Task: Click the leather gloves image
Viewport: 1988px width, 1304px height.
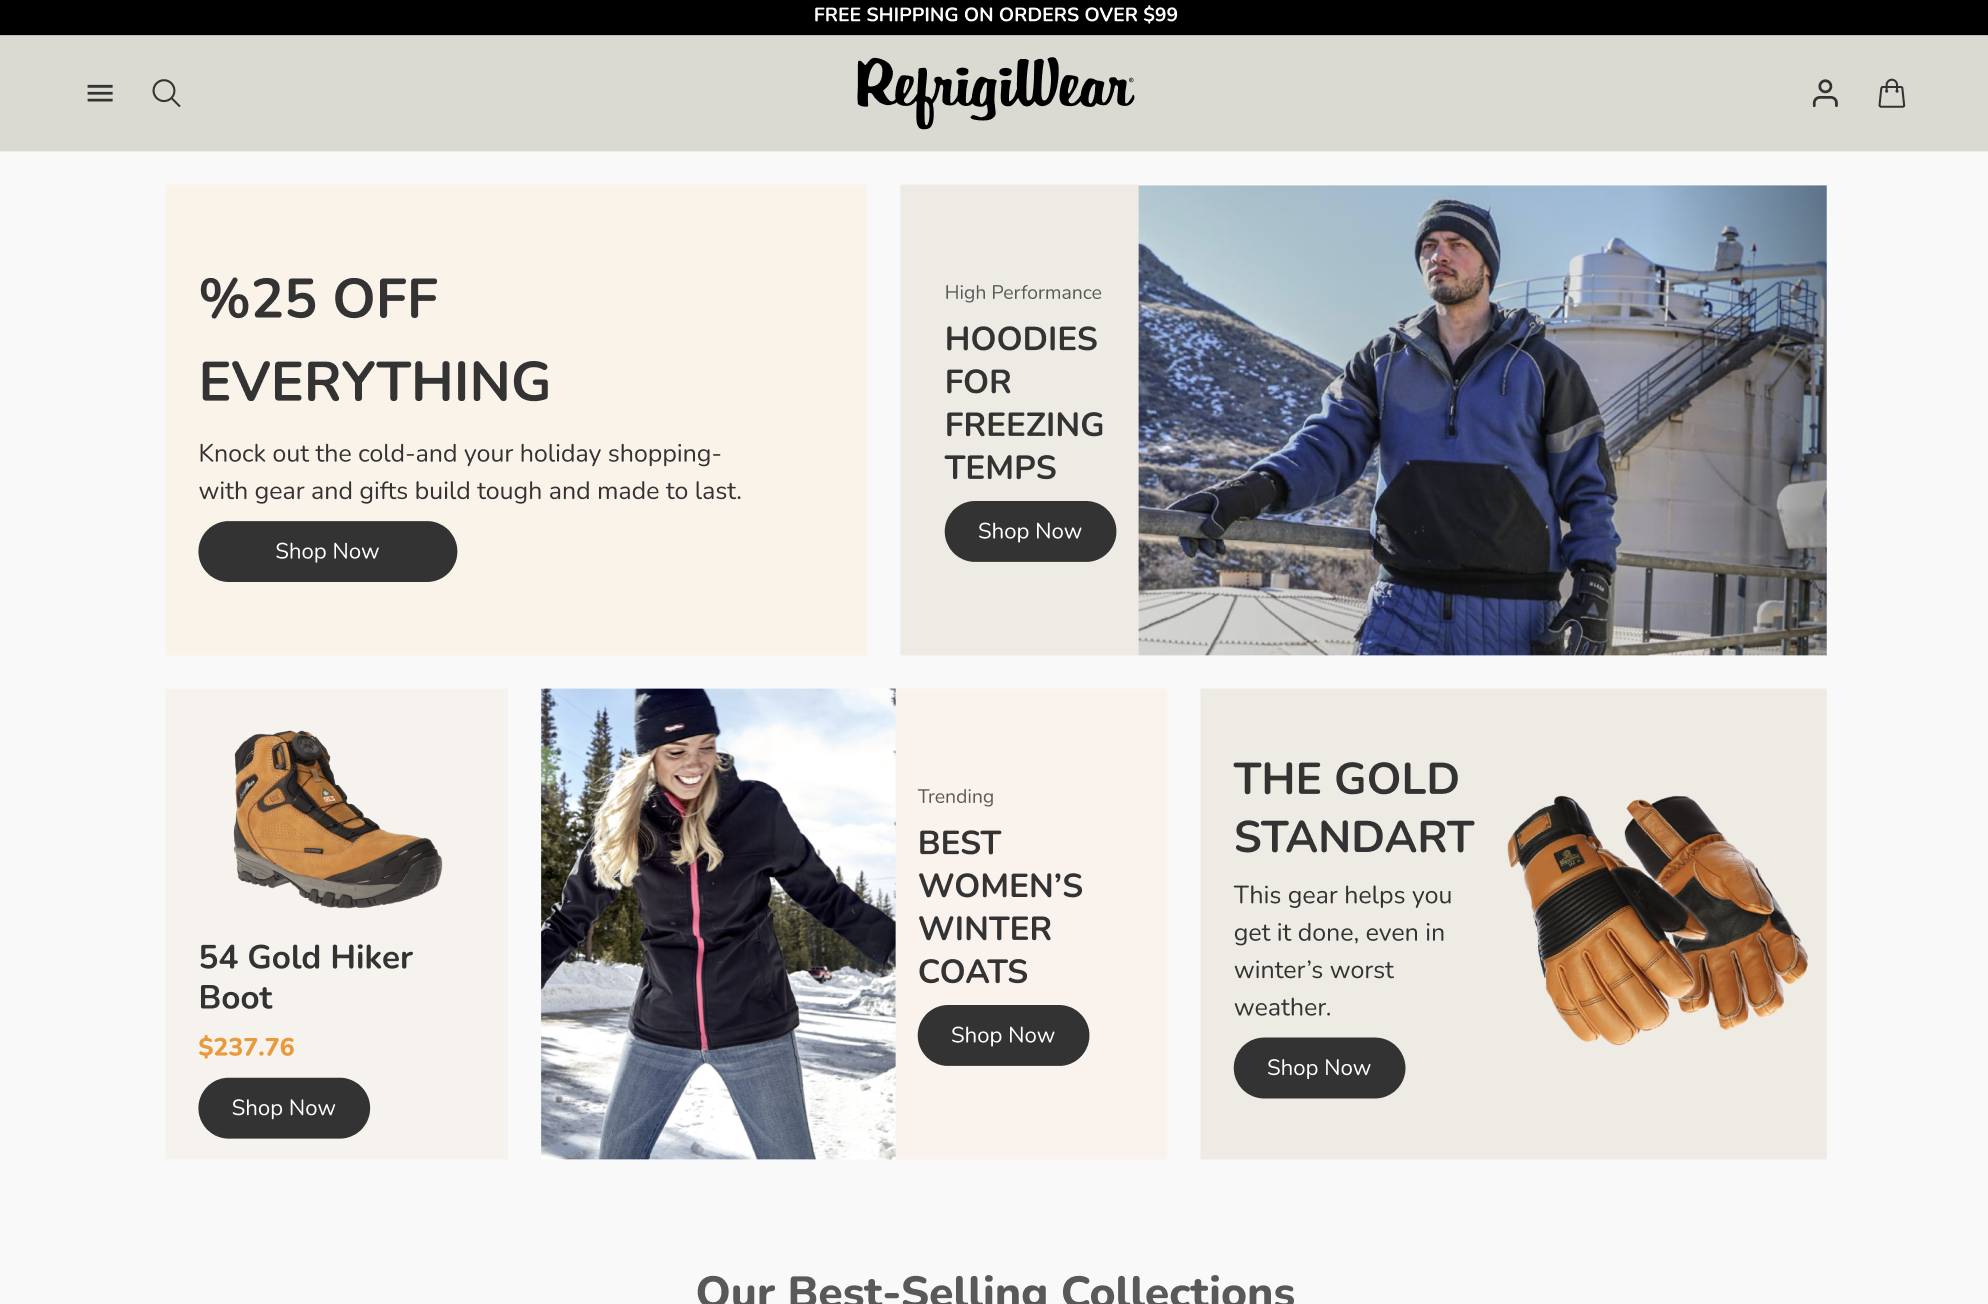Action: coord(1657,919)
